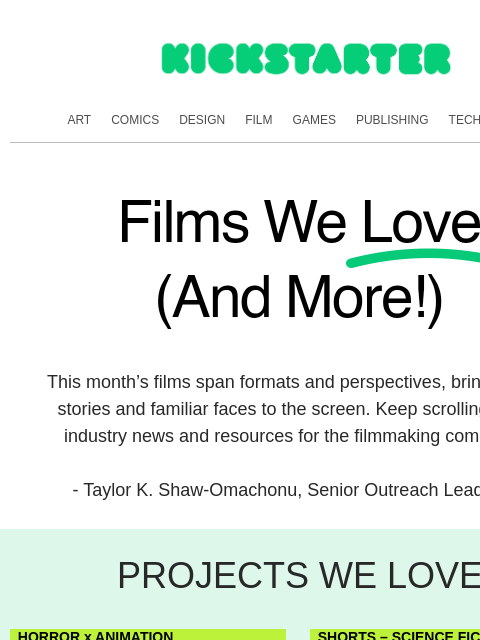Click the 'Films We Love' headline
This screenshot has height=640, width=480.
(x=299, y=222)
